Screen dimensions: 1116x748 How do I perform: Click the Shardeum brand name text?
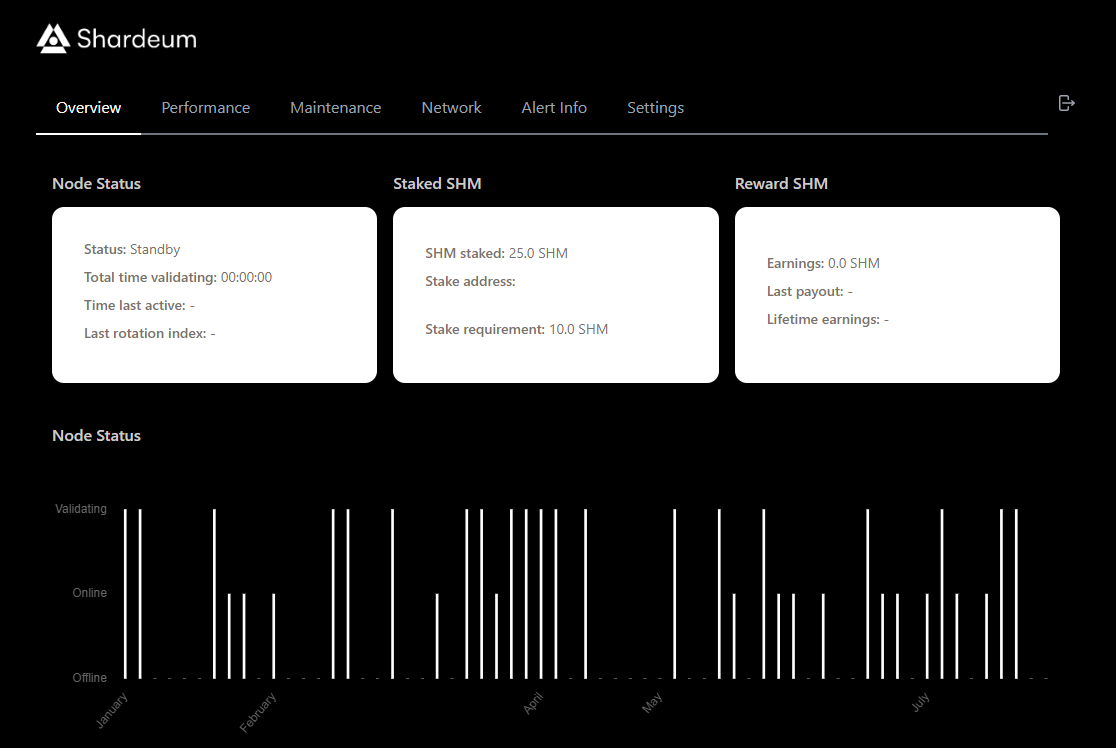pos(137,38)
